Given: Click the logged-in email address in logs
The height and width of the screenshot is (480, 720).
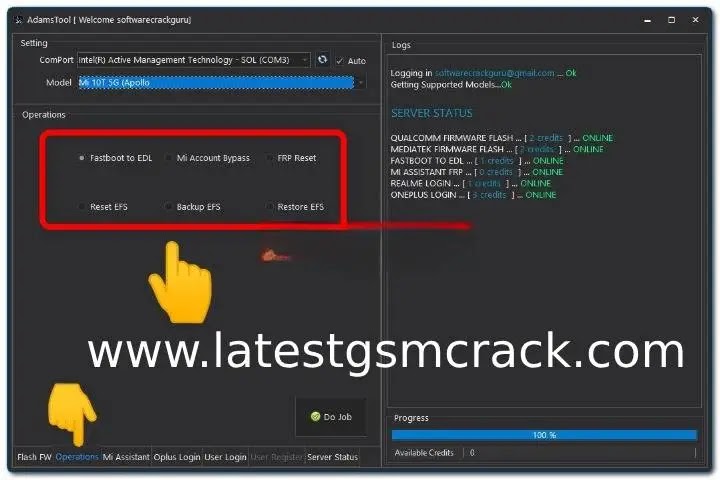Looking at the screenshot, I should [x=495, y=73].
